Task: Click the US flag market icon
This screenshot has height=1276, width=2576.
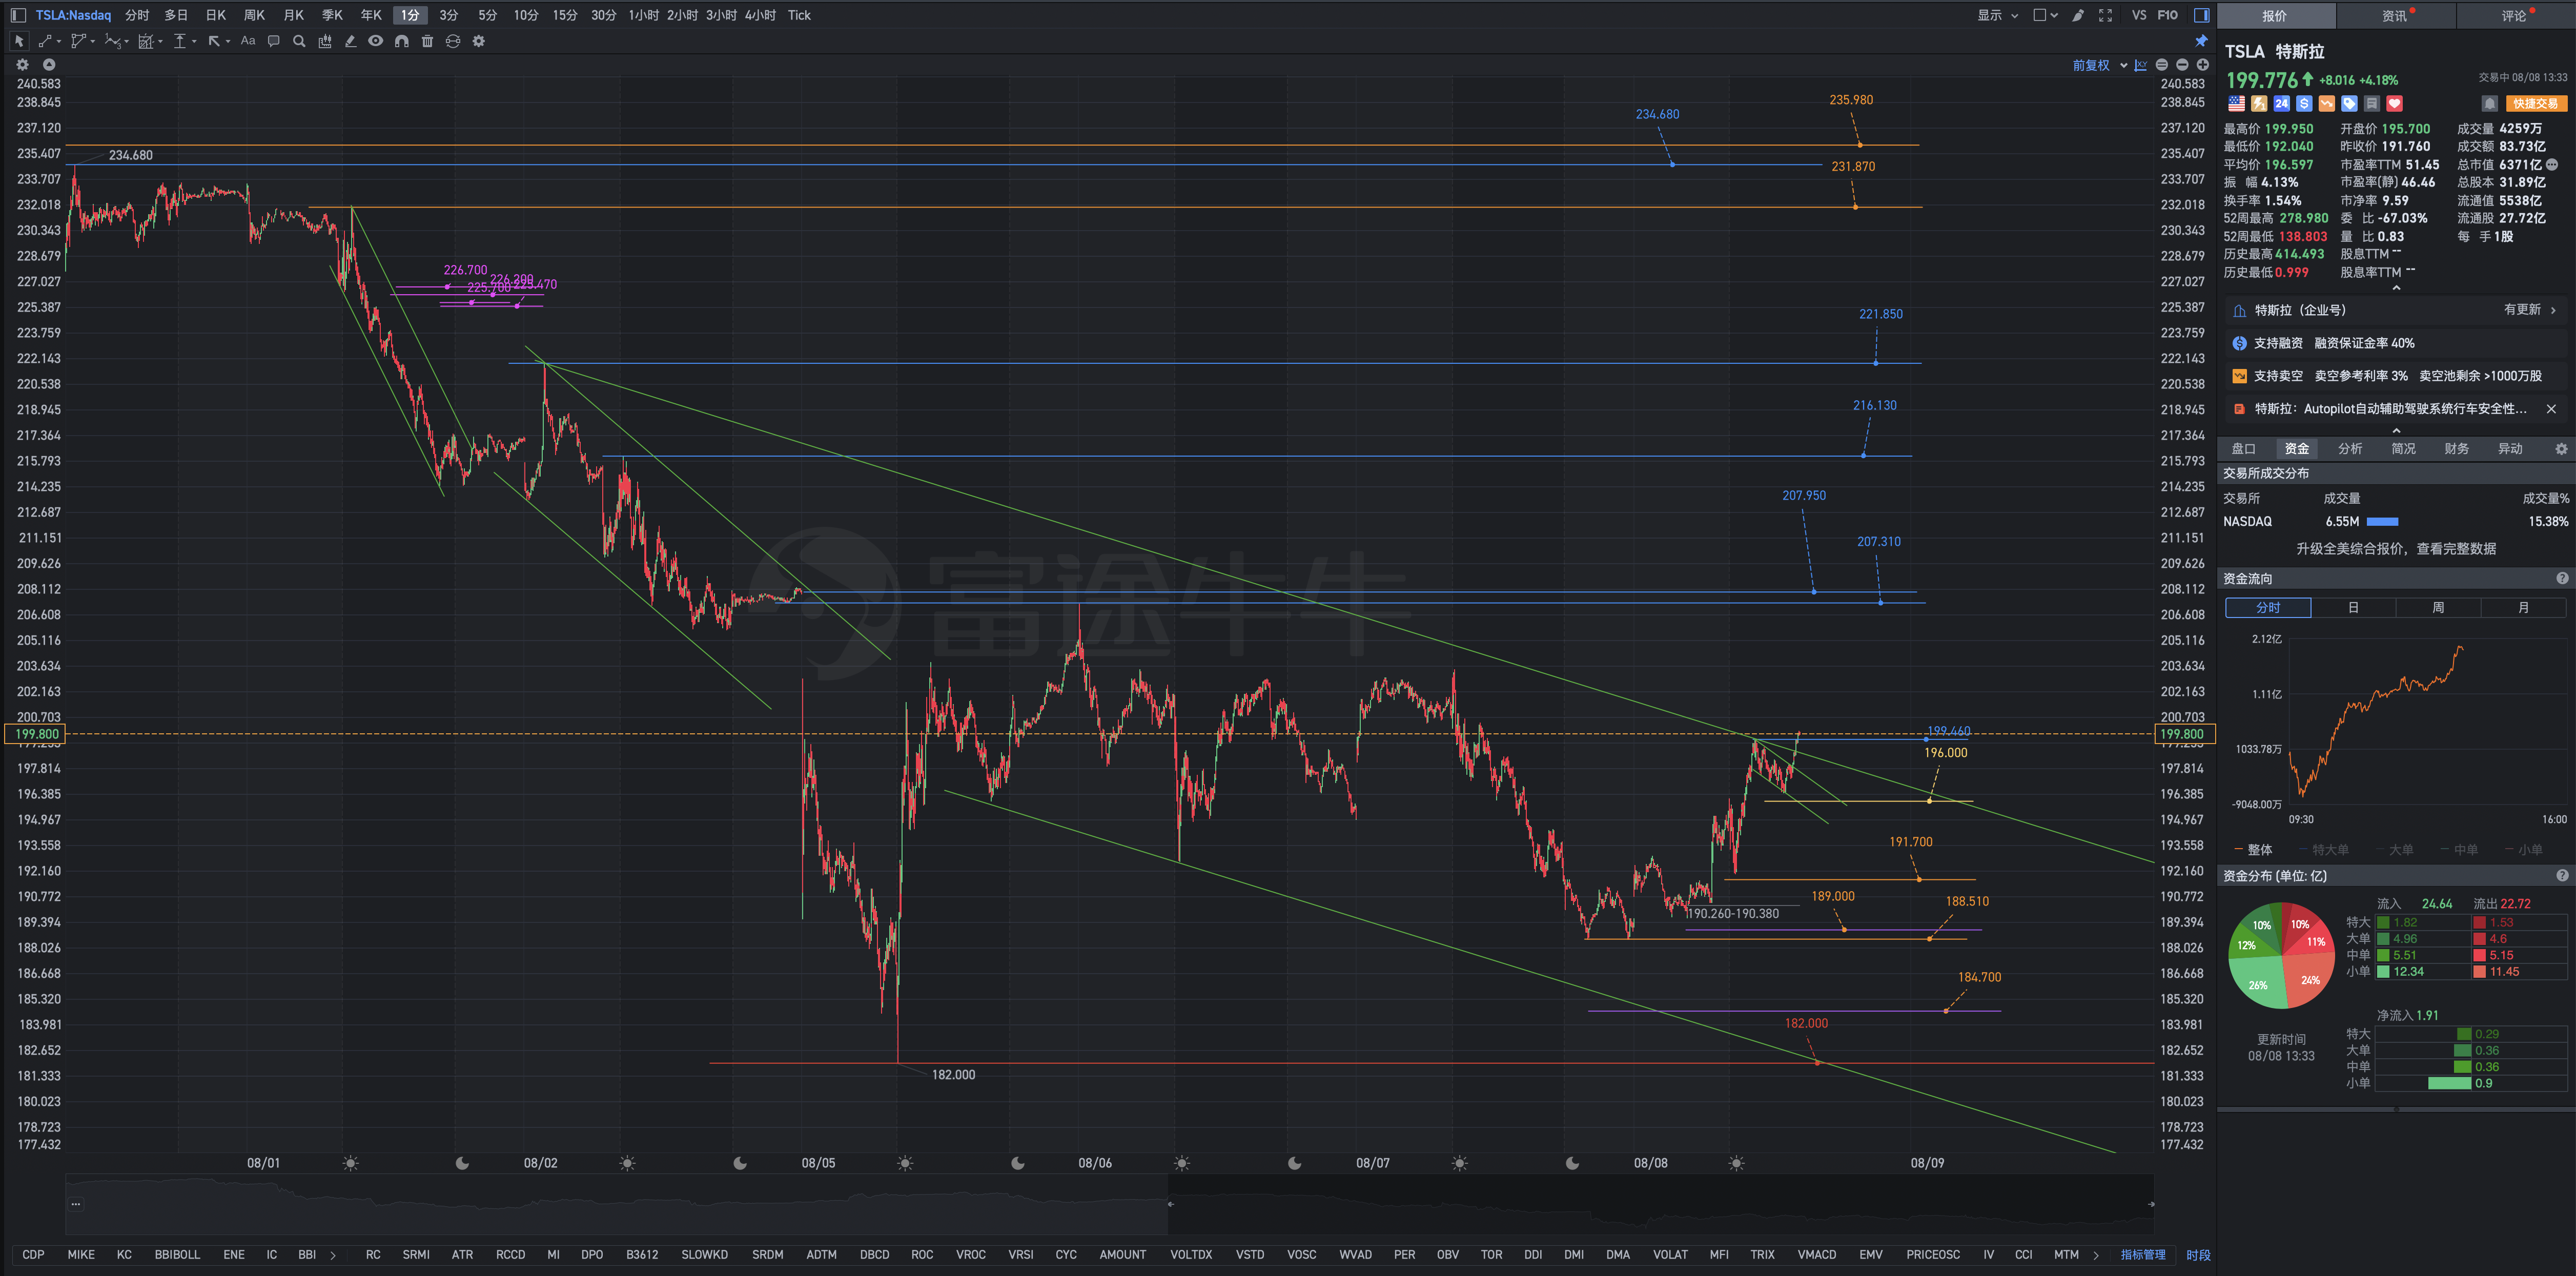Action: pyautogui.click(x=2236, y=104)
